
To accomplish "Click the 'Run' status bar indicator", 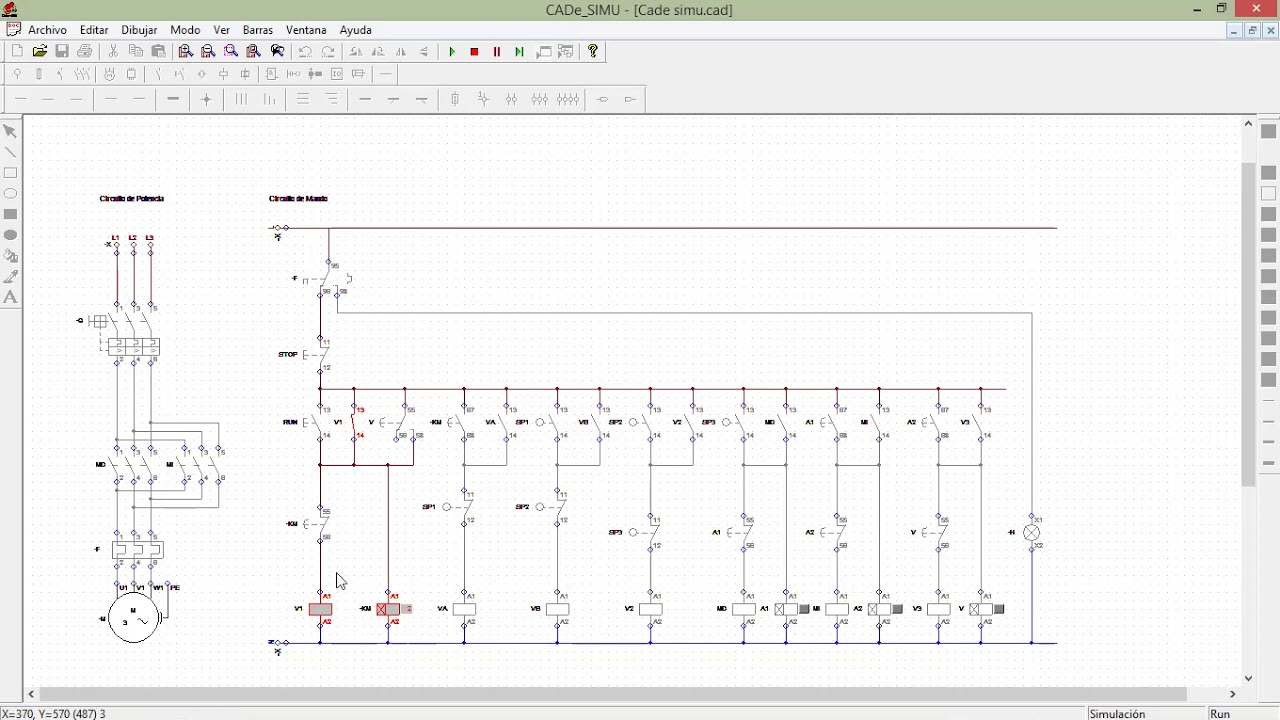I will coord(1220,714).
